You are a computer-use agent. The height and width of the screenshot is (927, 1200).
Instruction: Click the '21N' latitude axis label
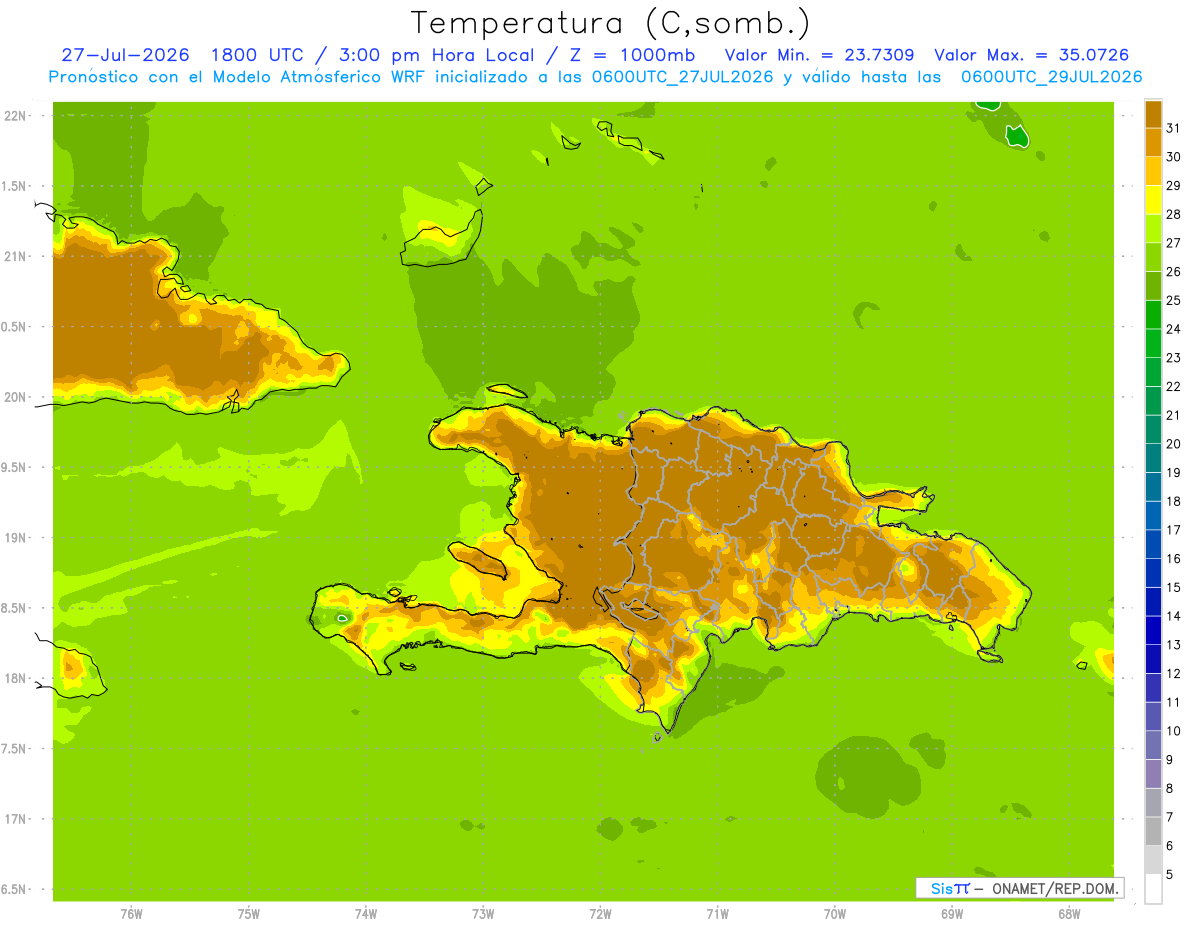click(15, 257)
